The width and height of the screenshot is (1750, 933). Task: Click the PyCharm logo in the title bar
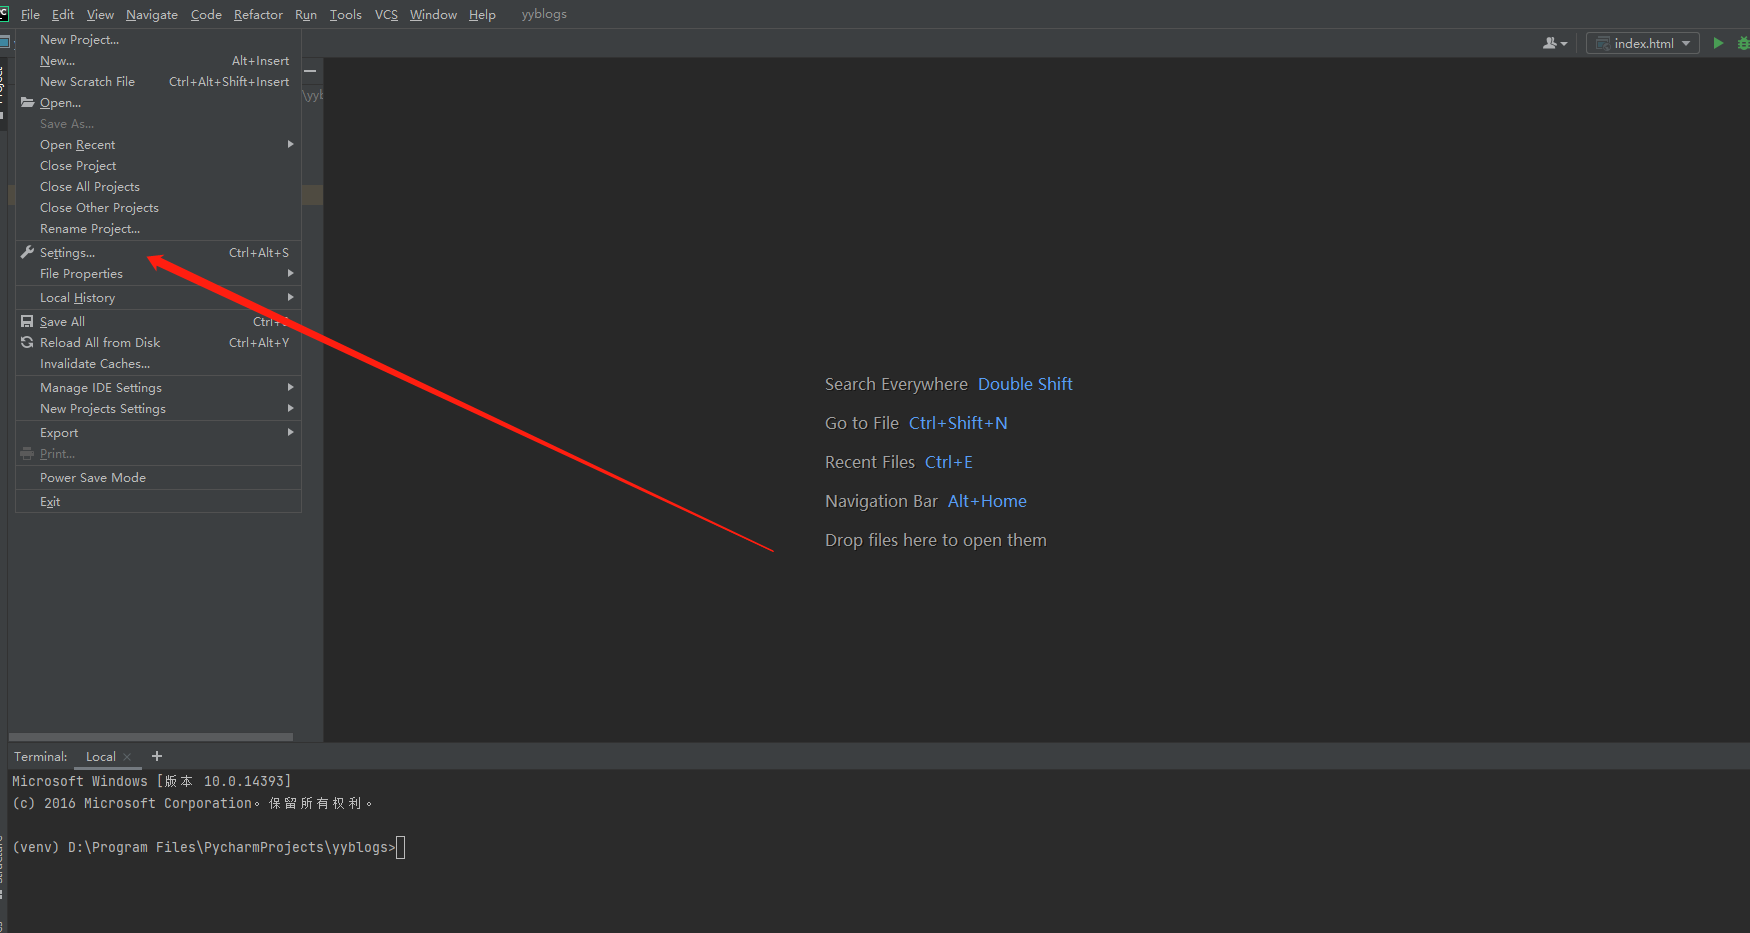click(7, 13)
